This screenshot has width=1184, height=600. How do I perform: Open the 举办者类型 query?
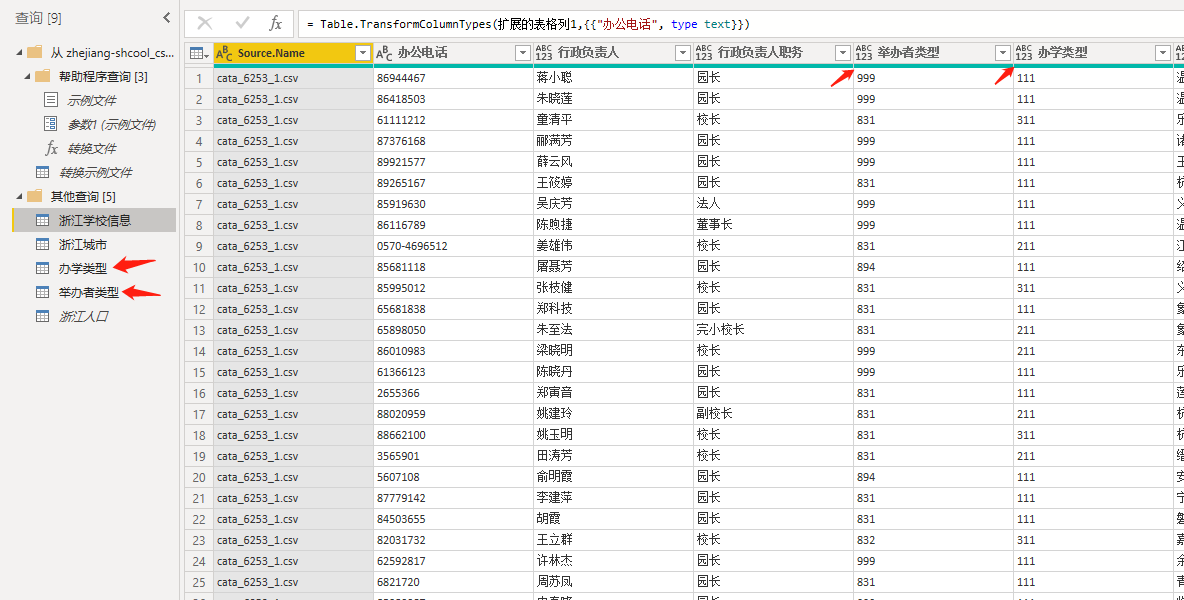tap(88, 292)
